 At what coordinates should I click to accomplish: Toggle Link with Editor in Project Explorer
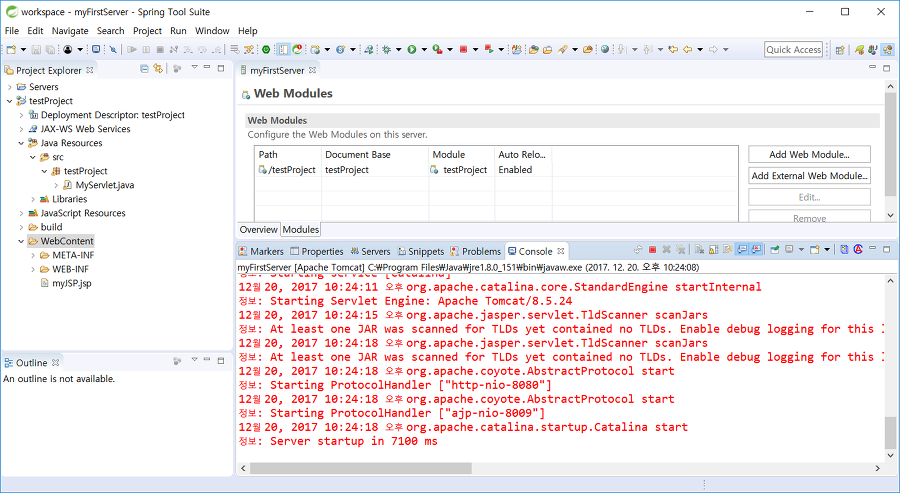point(158,69)
